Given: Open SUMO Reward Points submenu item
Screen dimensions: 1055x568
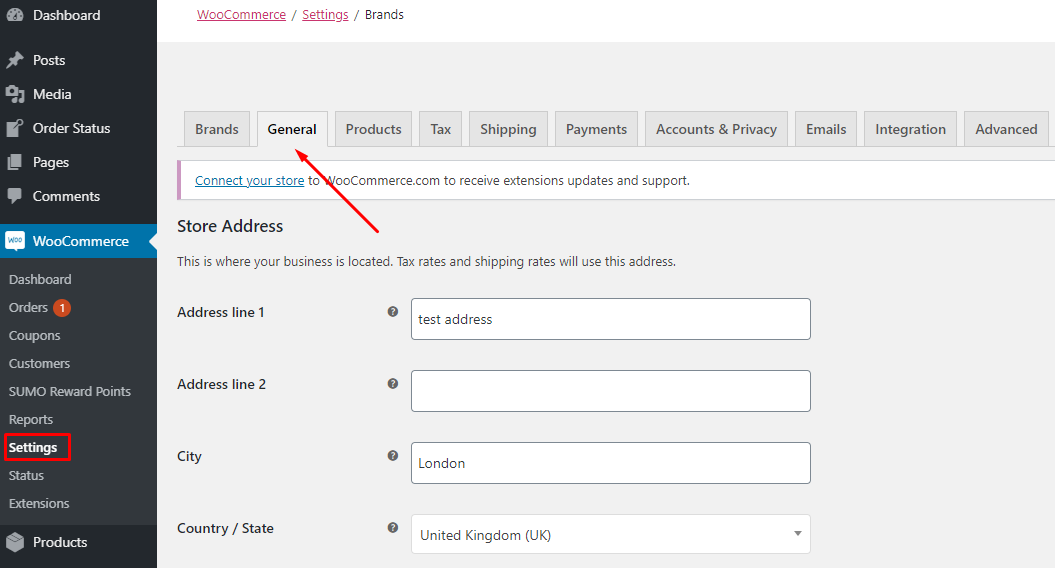Looking at the screenshot, I should [69, 391].
